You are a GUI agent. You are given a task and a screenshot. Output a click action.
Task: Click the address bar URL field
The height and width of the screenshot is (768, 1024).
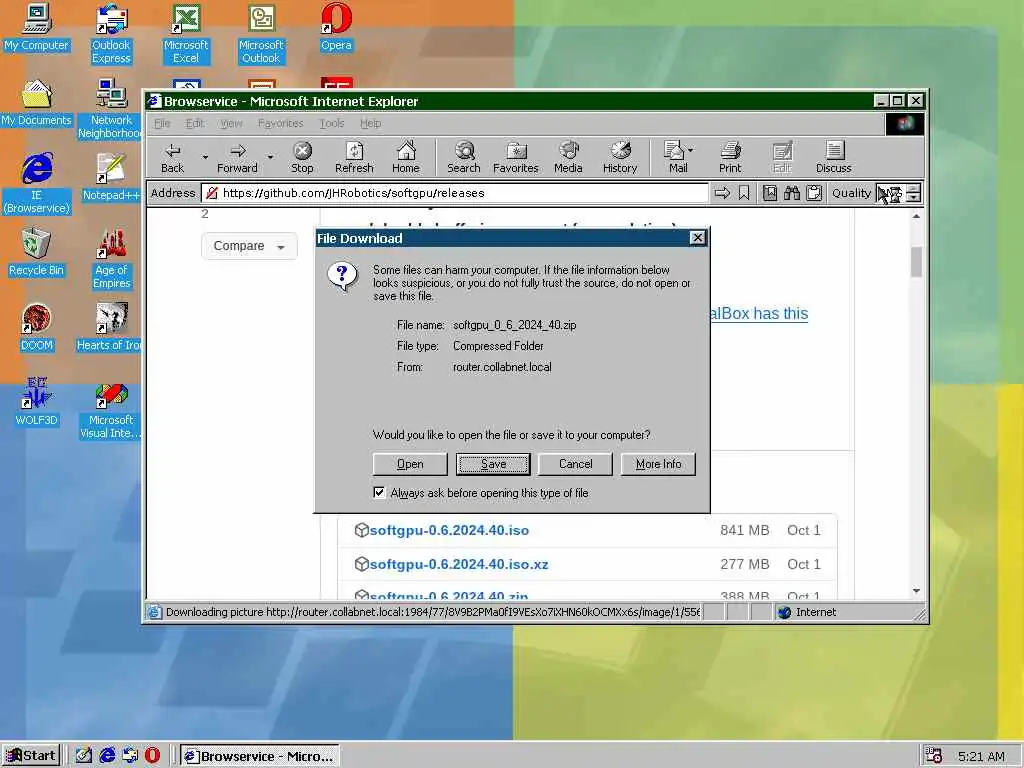455,193
